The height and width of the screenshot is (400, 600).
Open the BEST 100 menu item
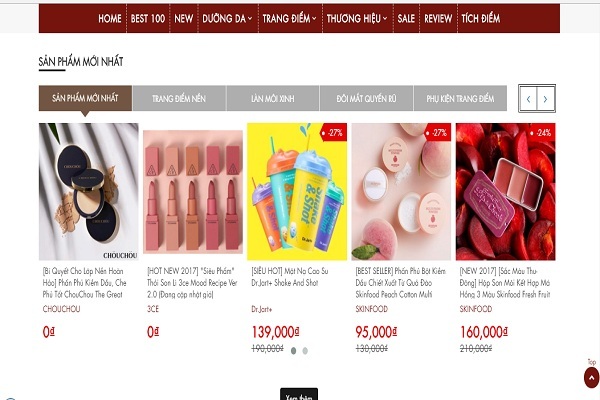pos(148,18)
